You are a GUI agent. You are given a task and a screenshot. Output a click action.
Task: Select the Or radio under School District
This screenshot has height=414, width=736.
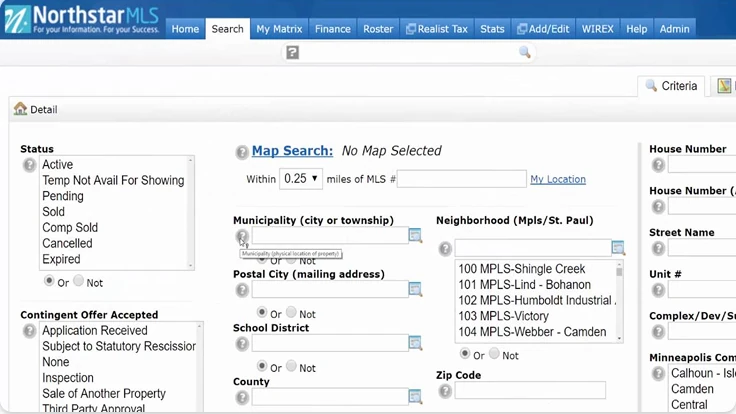[262, 366]
